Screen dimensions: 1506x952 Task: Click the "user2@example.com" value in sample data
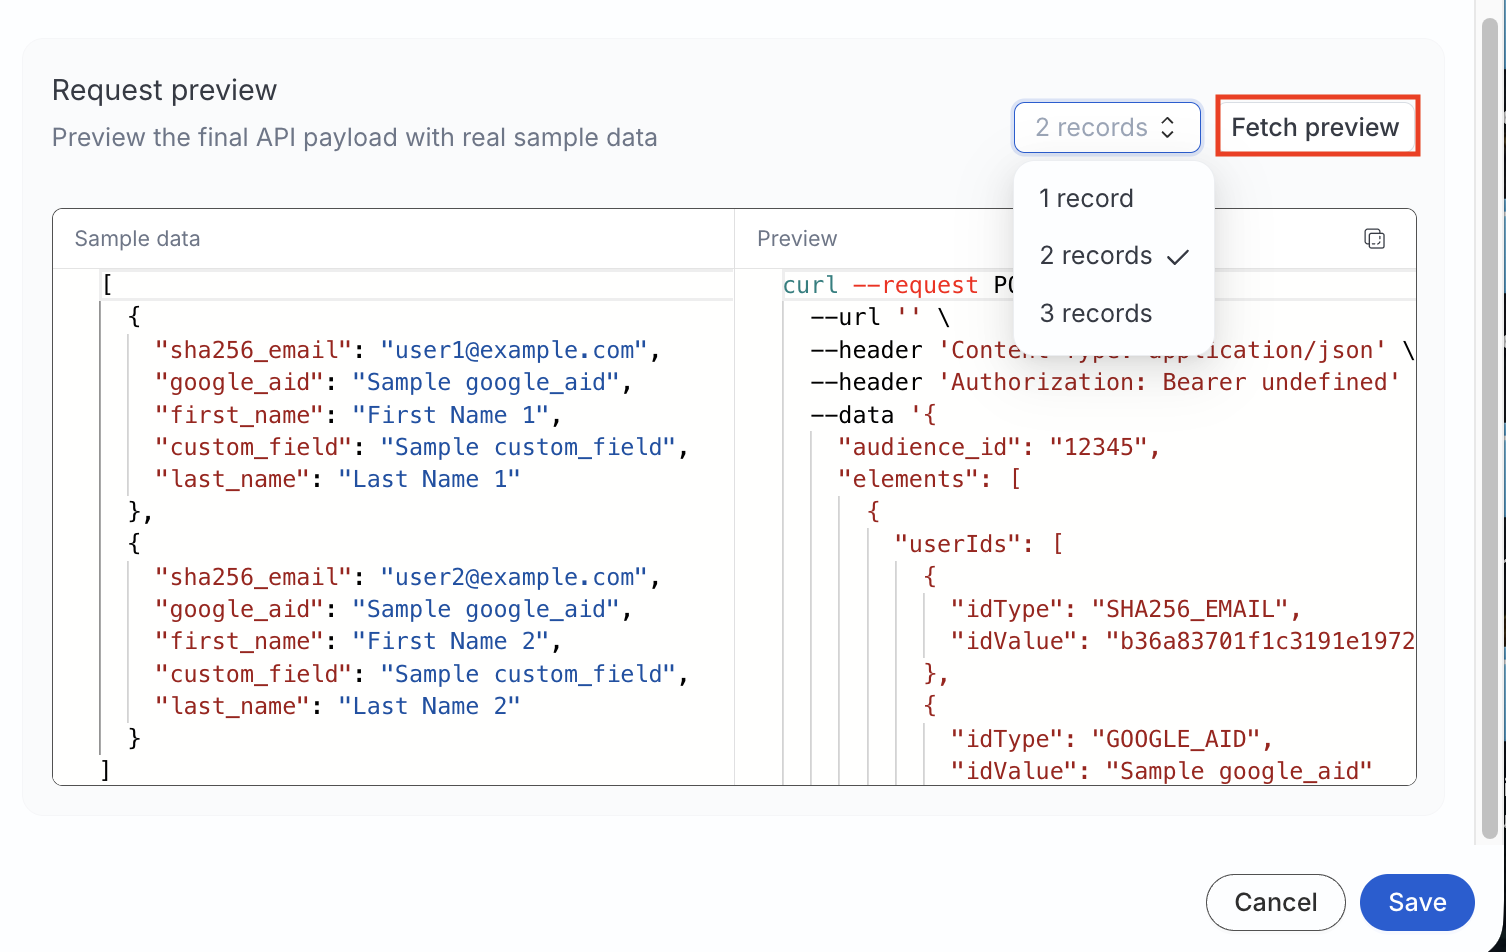coord(514,577)
